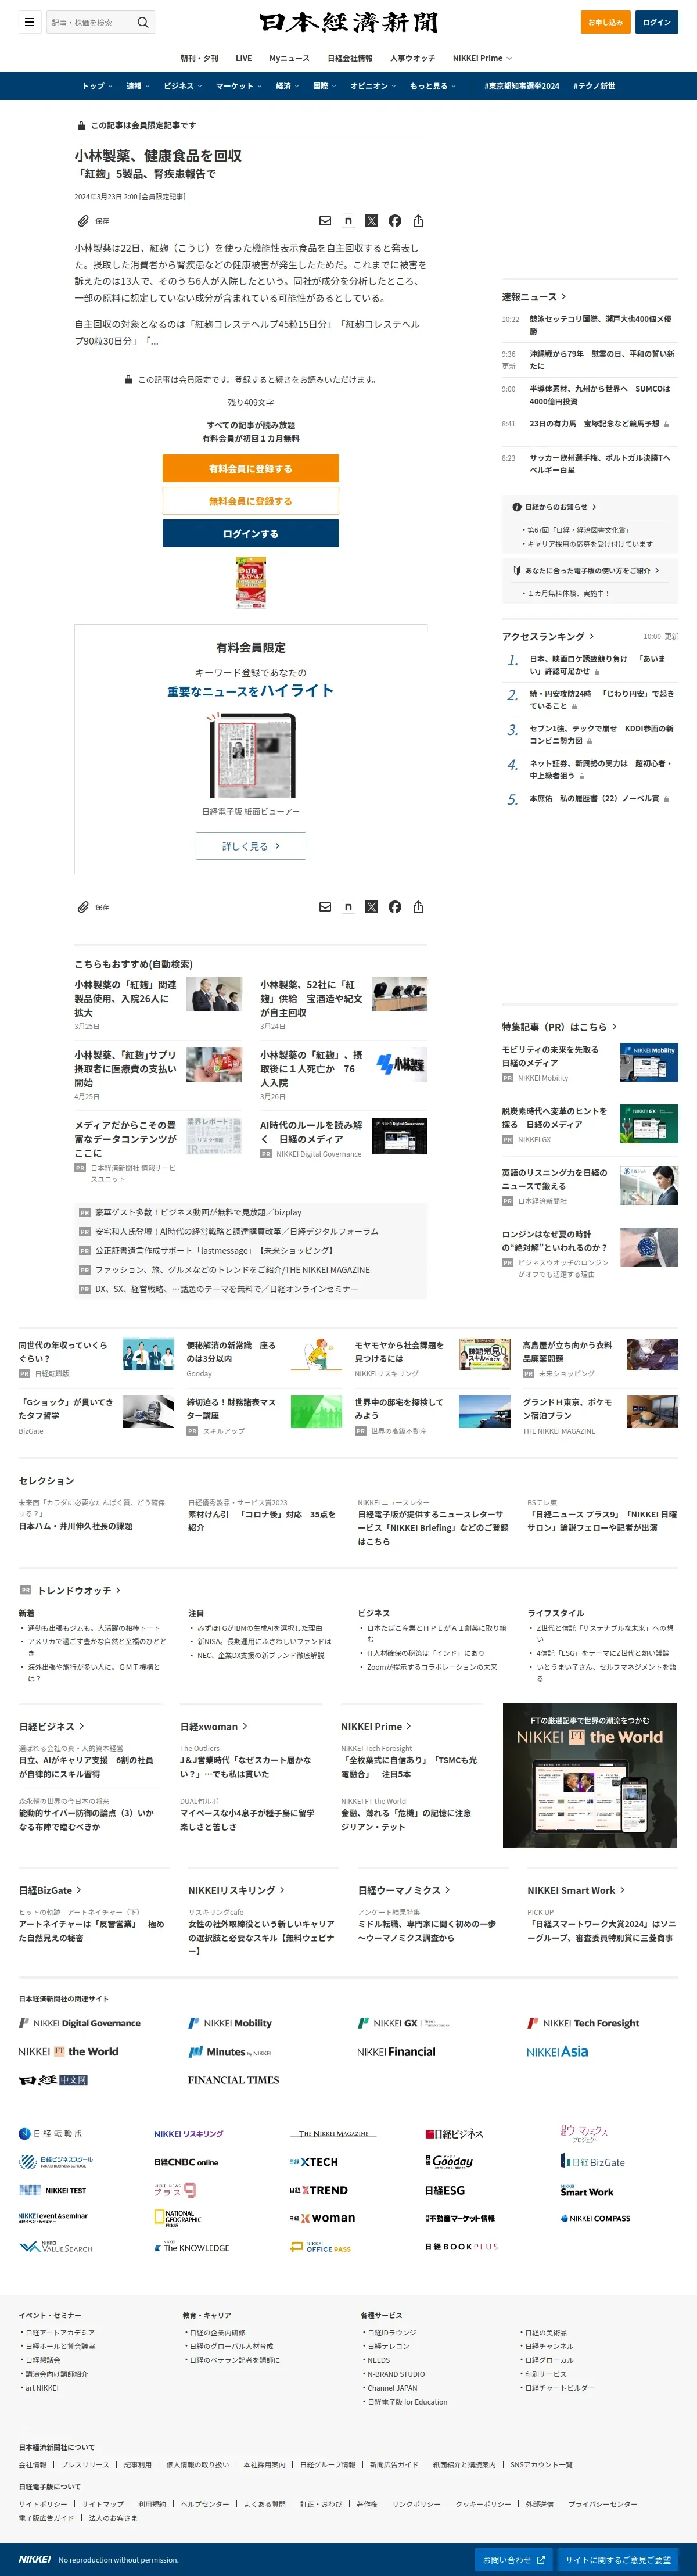This screenshot has height=2576, width=697.
Task: Click bottom note 'n' share icon
Action: tap(348, 907)
